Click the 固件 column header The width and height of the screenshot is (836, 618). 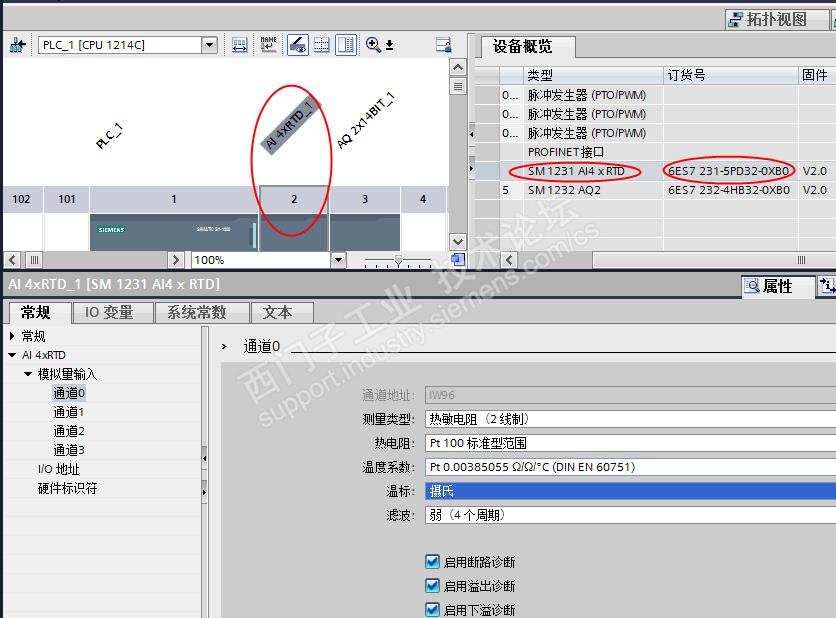[817, 75]
